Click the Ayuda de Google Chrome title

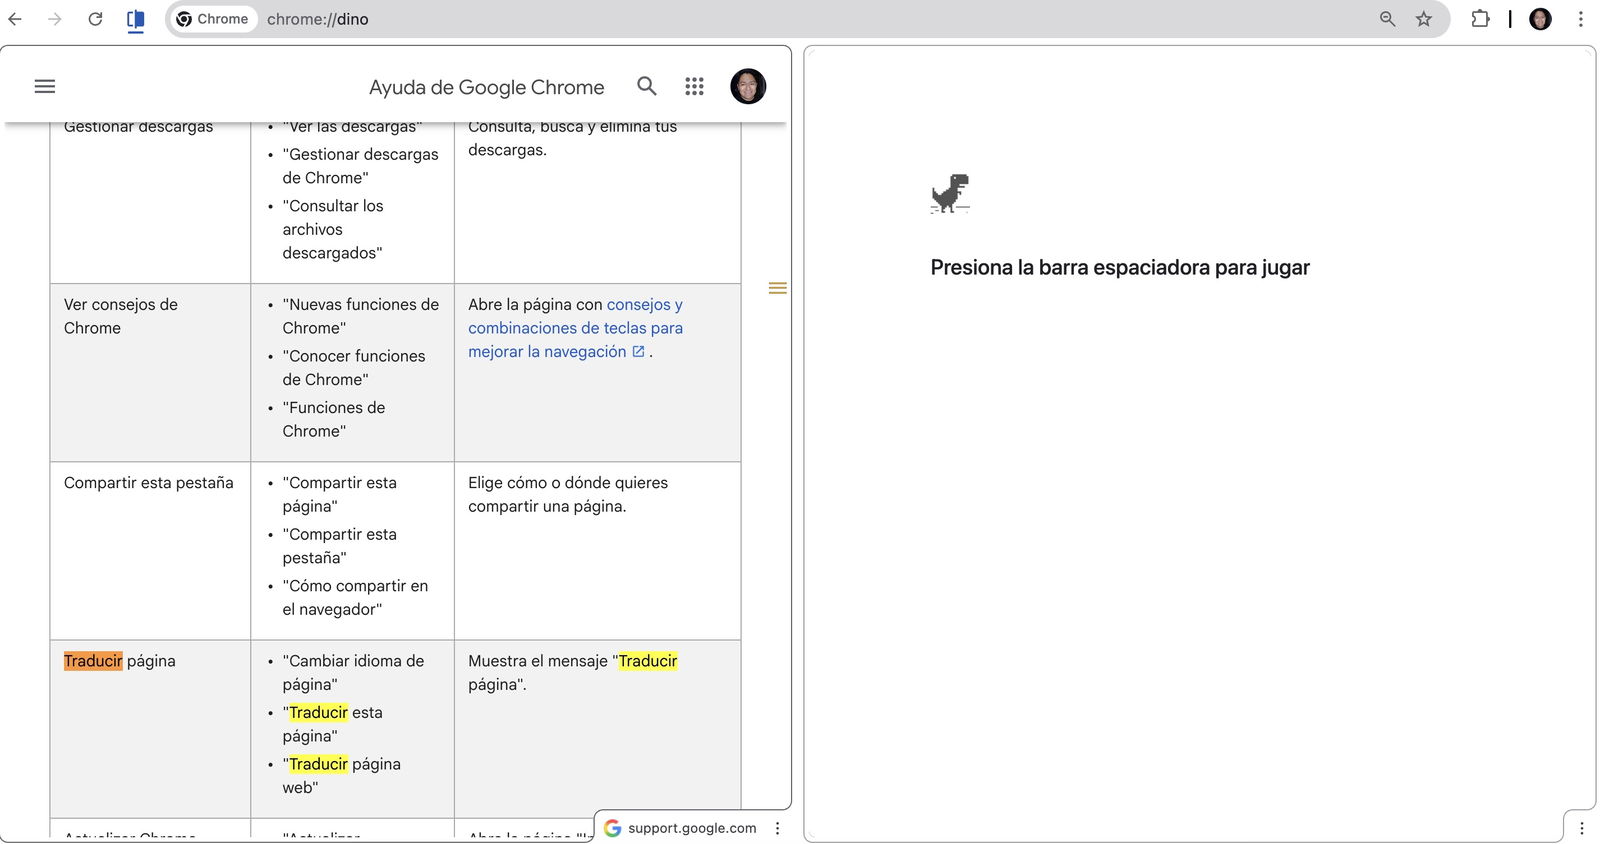tap(486, 87)
